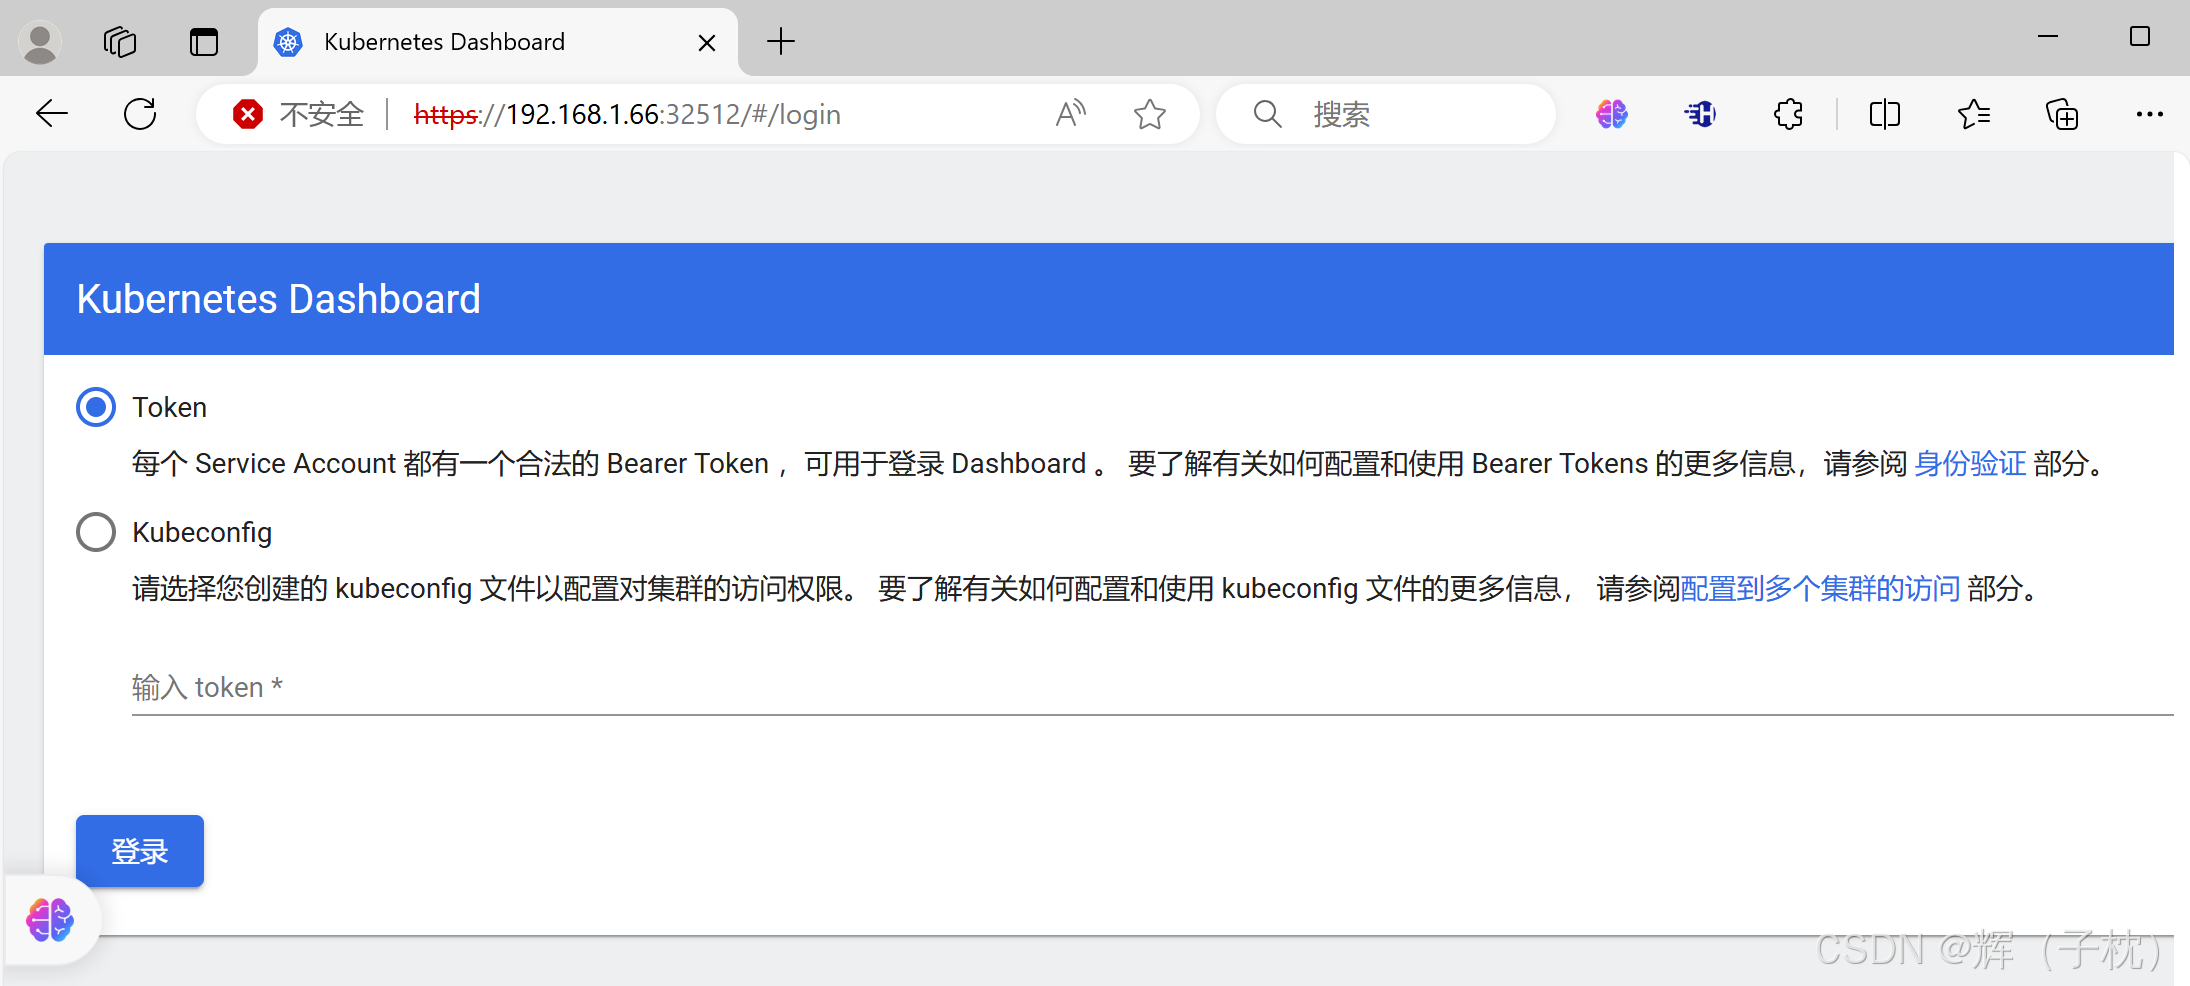Open the extensions puzzle icon
The image size is (2190, 986).
[1788, 114]
